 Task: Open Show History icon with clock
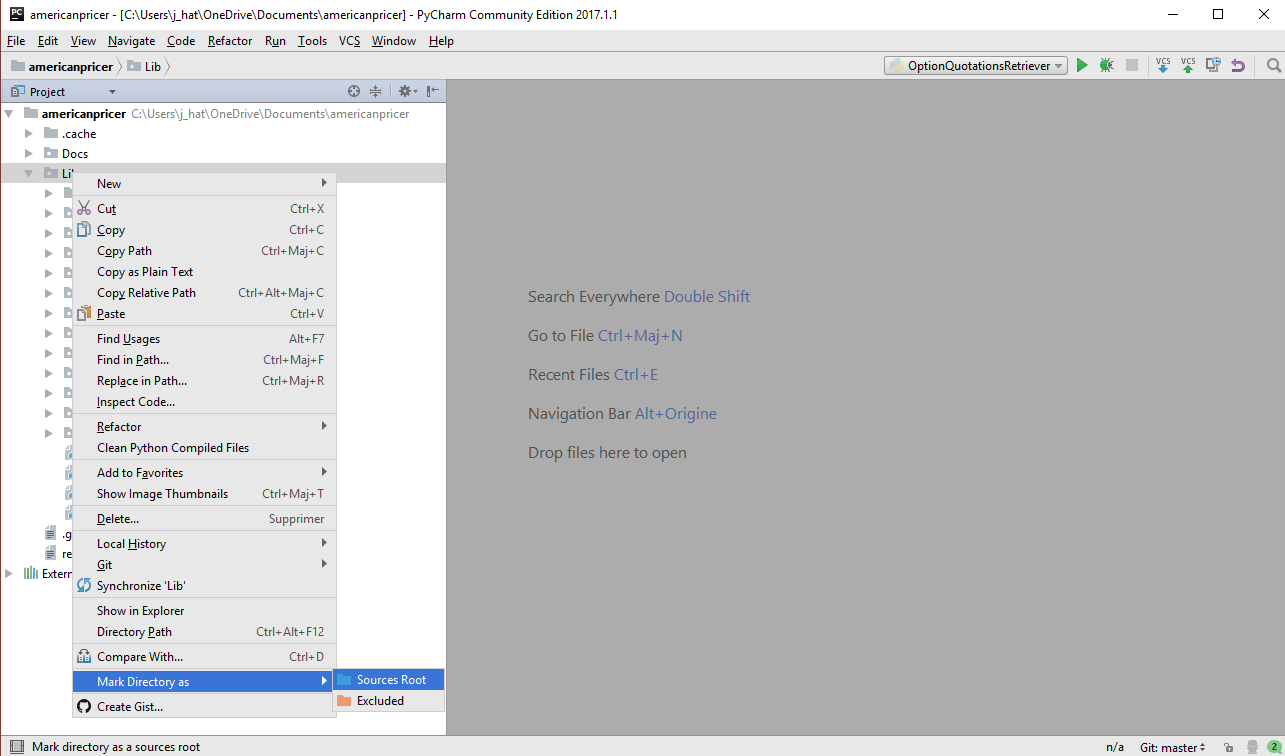click(1213, 65)
